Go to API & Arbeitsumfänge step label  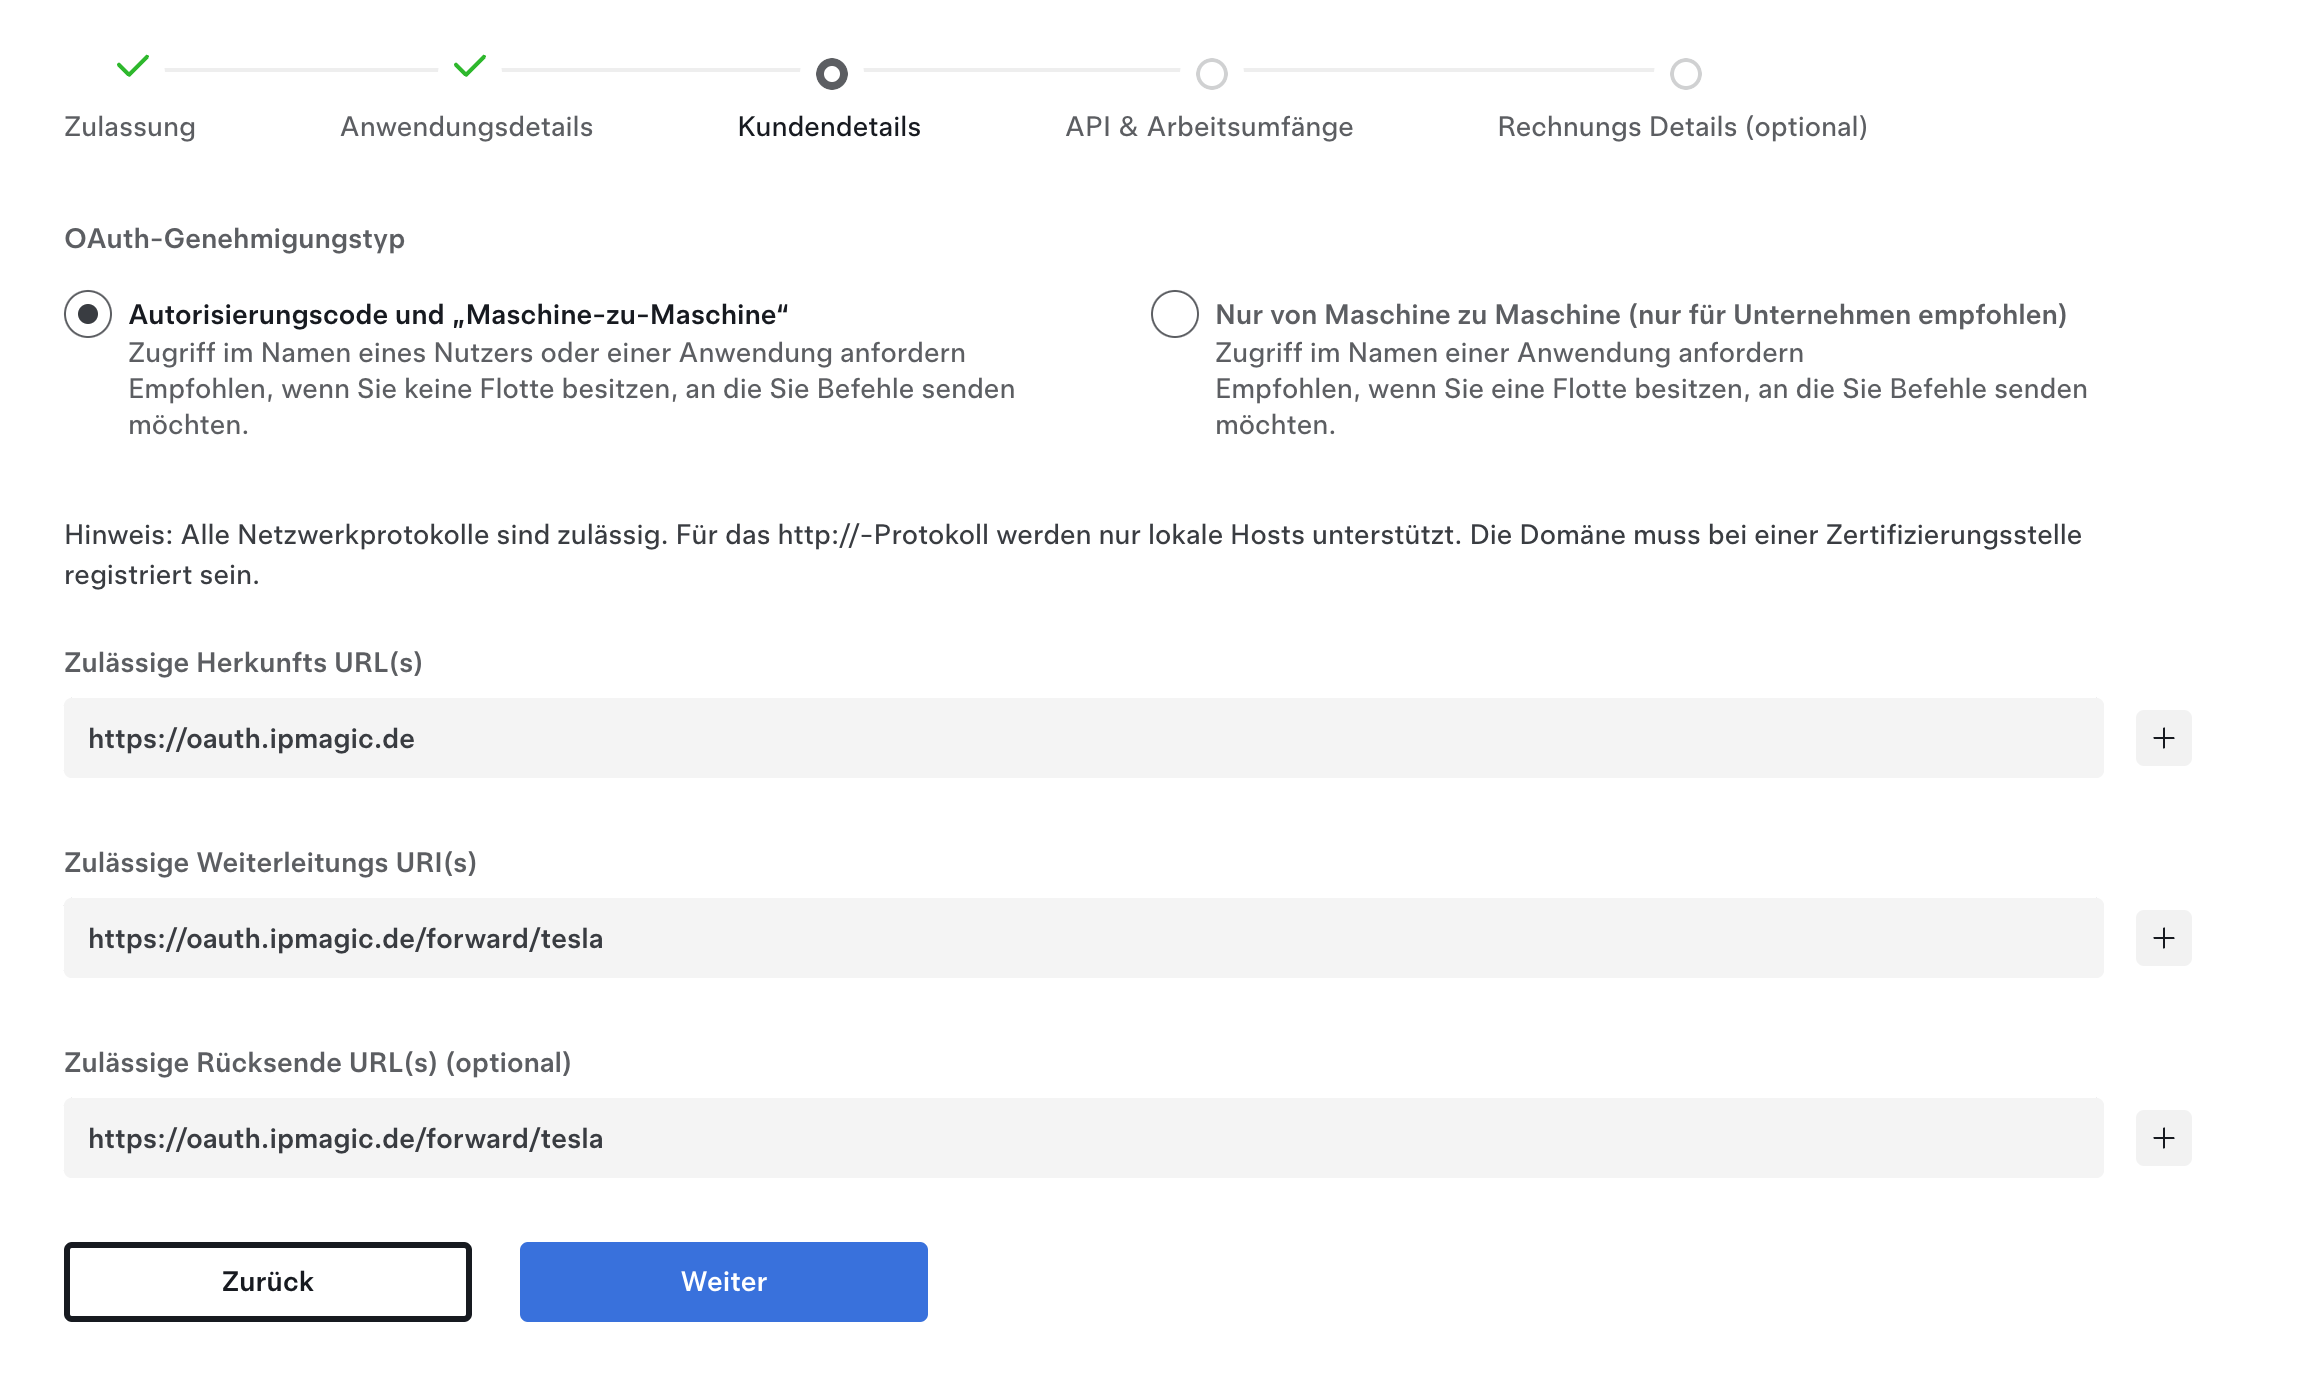tap(1209, 127)
